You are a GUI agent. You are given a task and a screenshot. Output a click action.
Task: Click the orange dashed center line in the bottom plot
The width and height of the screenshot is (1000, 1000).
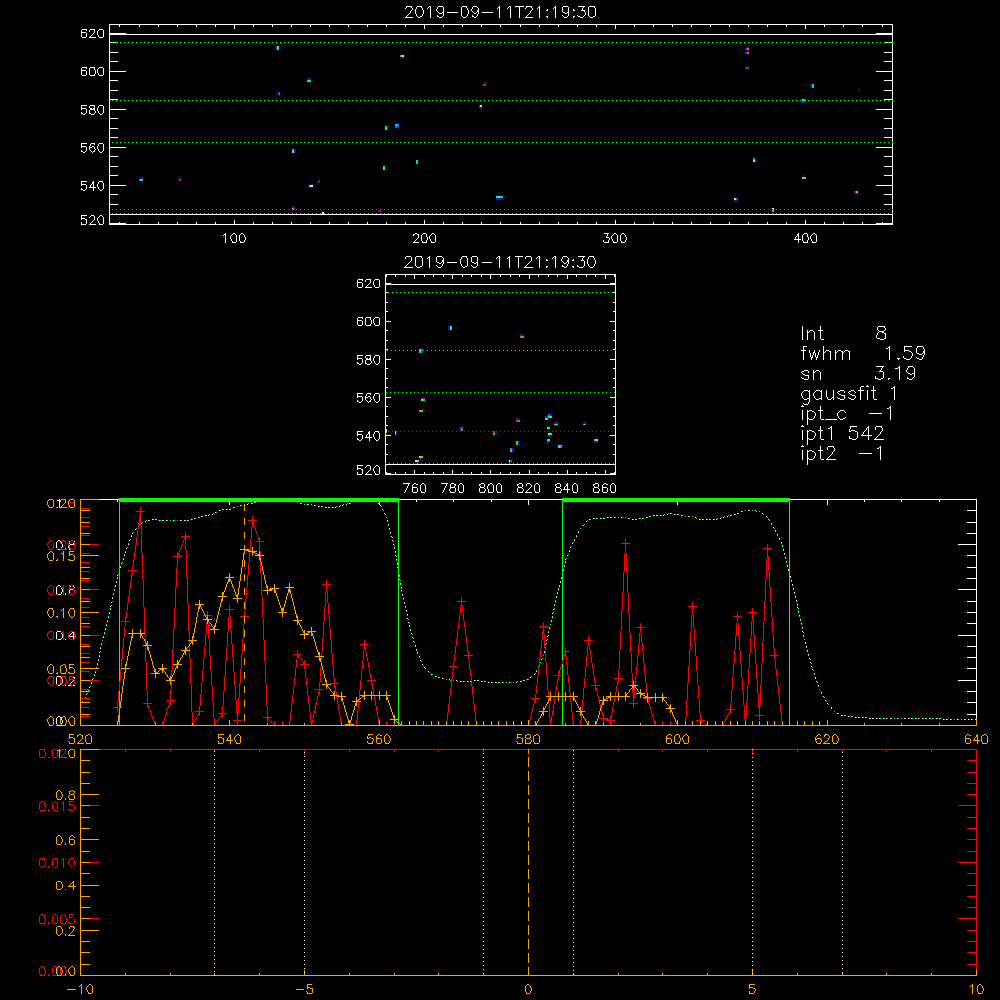[528, 862]
